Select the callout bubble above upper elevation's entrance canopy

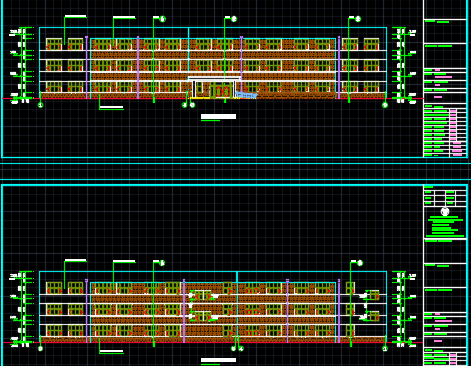(x=234, y=19)
